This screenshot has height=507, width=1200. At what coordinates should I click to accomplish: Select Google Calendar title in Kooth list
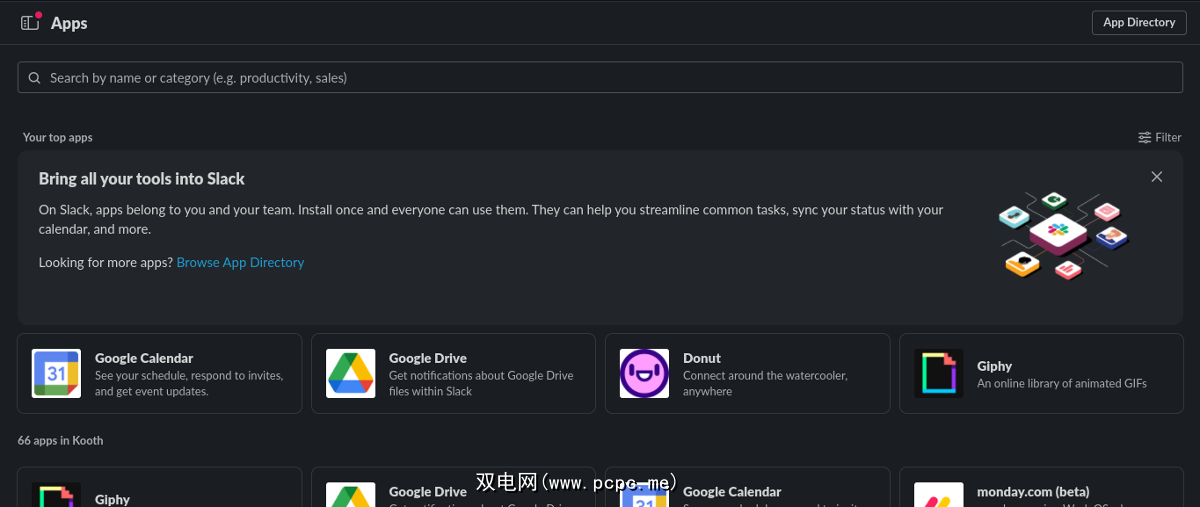pyautogui.click(x=732, y=492)
